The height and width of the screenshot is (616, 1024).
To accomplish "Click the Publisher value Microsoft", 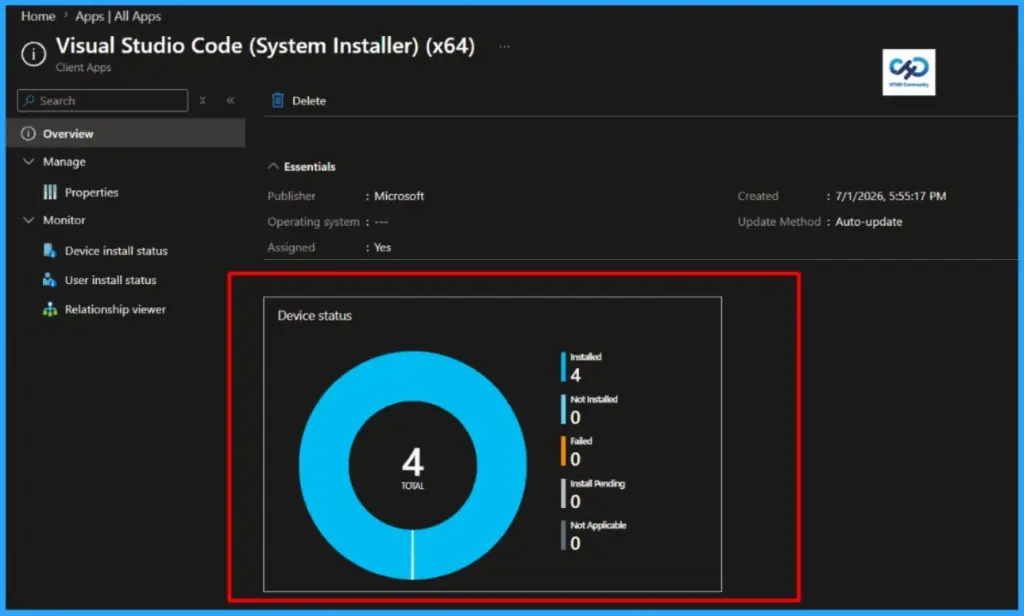I will point(399,196).
